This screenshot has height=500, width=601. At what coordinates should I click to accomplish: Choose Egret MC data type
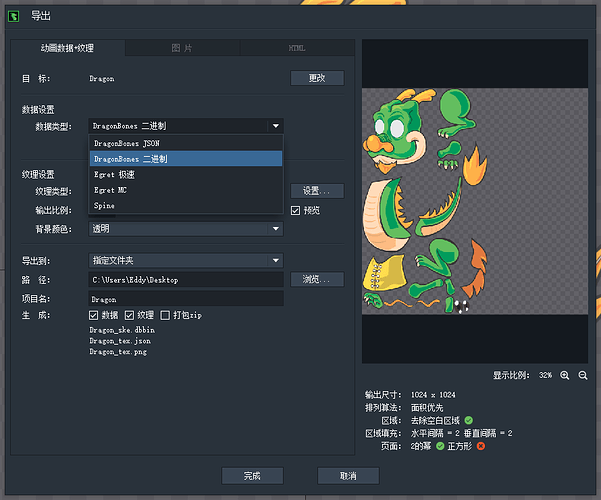[186, 190]
